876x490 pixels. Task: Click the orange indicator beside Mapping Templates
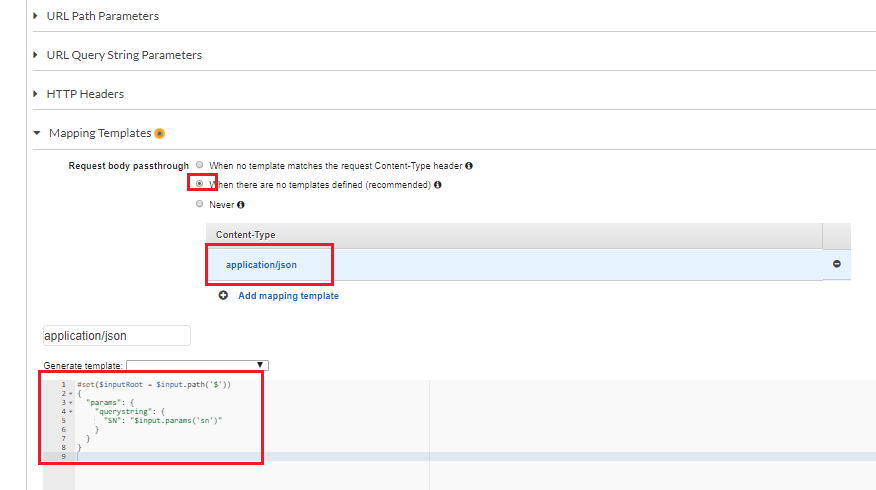(x=160, y=134)
